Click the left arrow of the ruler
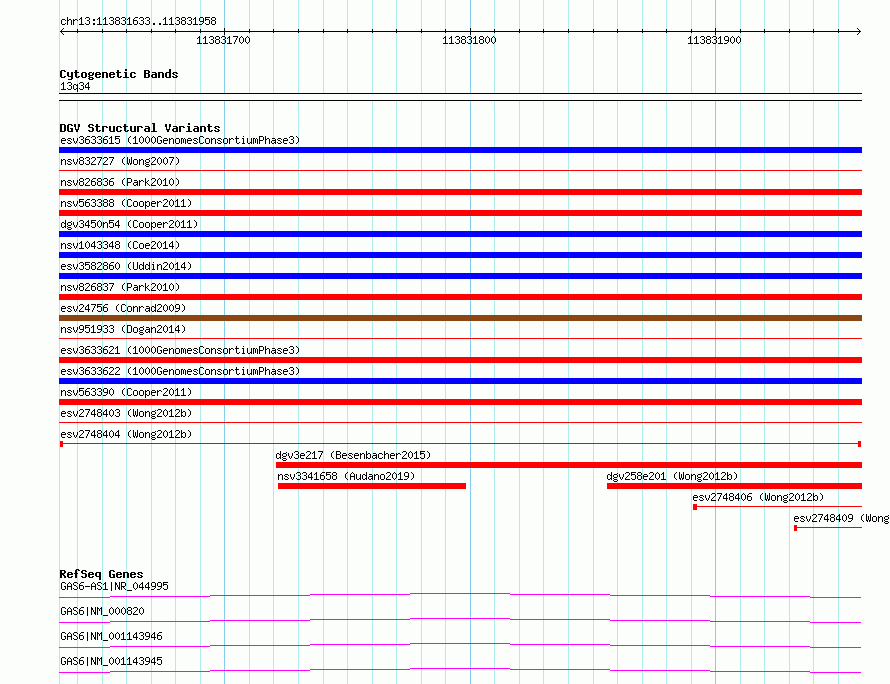 click(x=62, y=32)
